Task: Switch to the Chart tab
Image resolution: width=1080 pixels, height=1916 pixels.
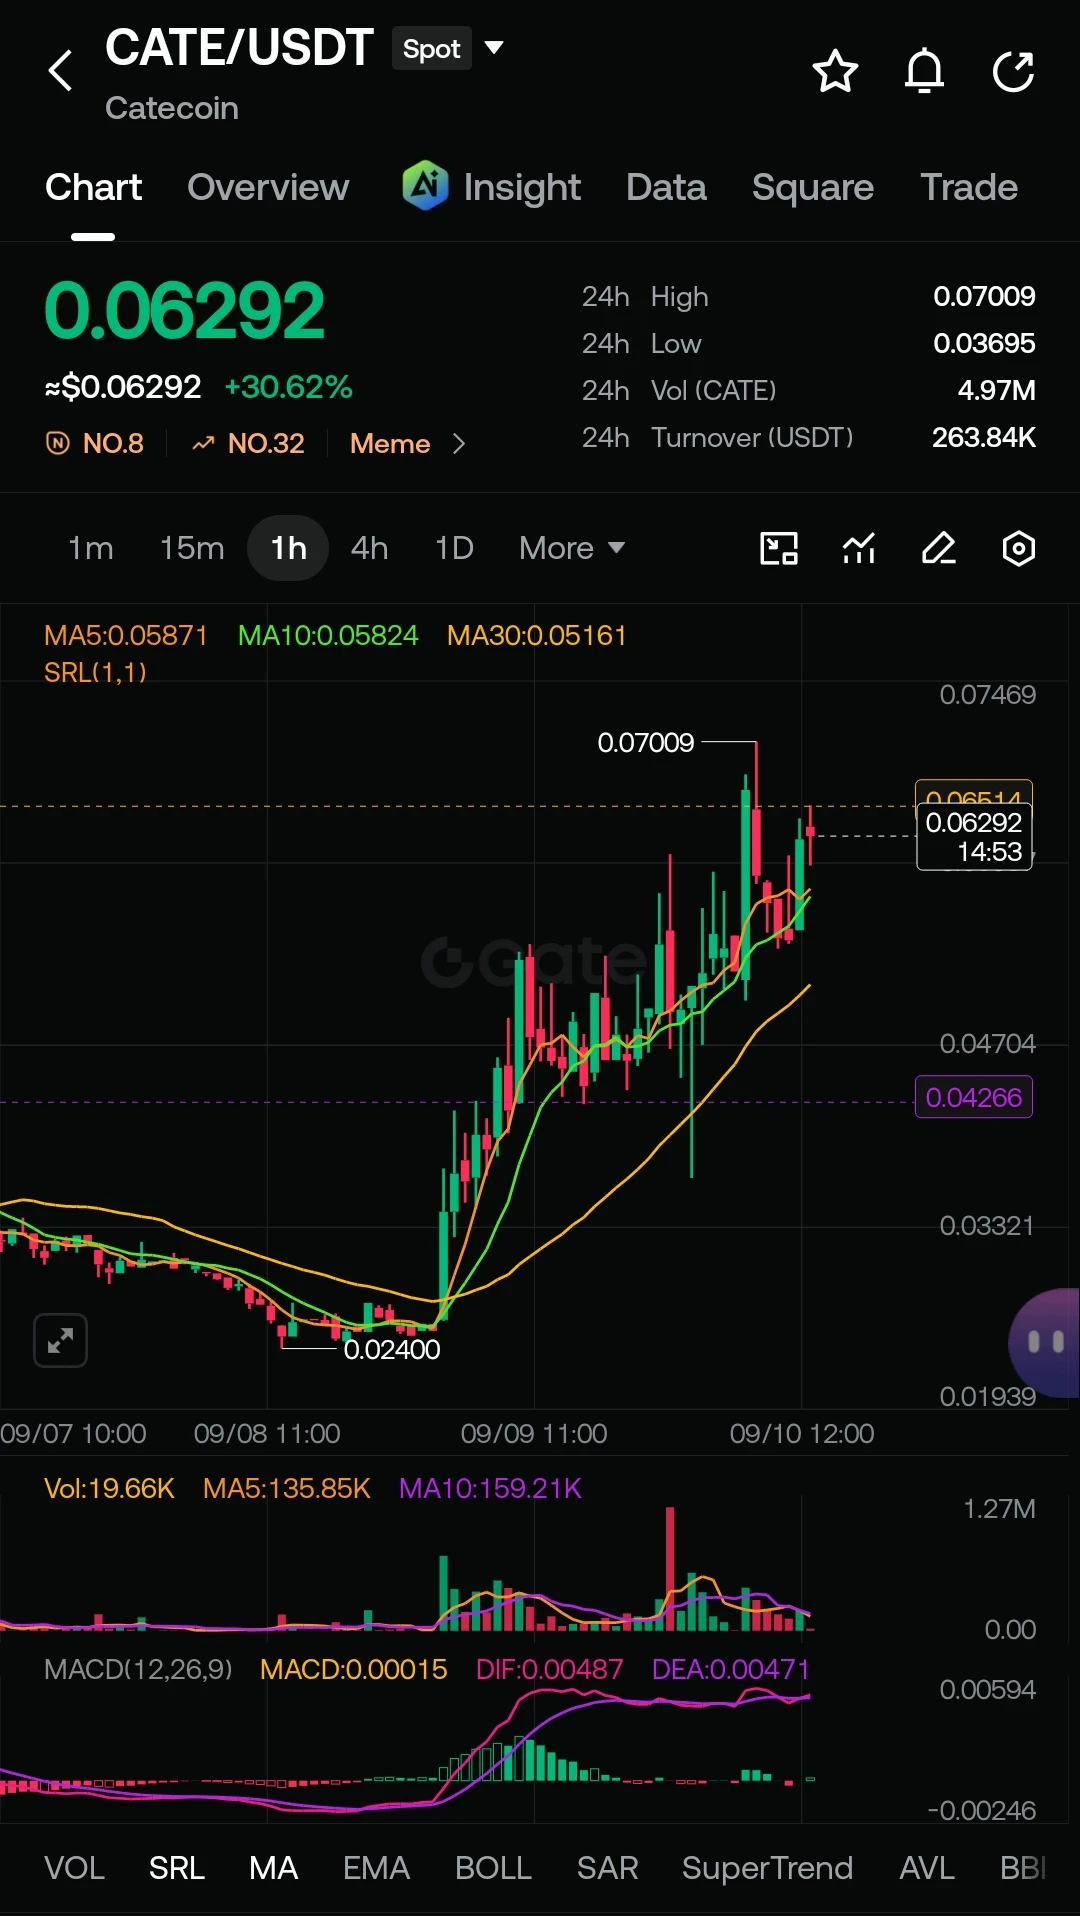Action: 93,187
